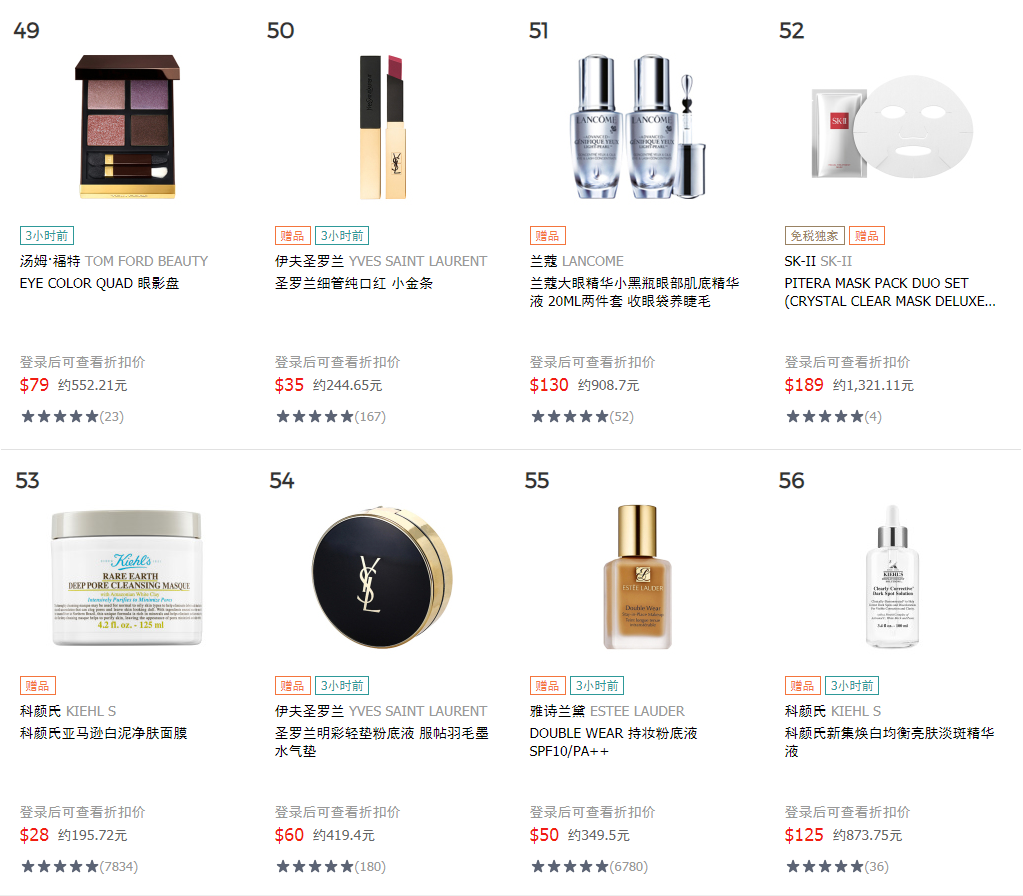1023x896 pixels.
Task: Open the EYE COLOR QUAD 眼影盘 title
Action: (x=99, y=283)
